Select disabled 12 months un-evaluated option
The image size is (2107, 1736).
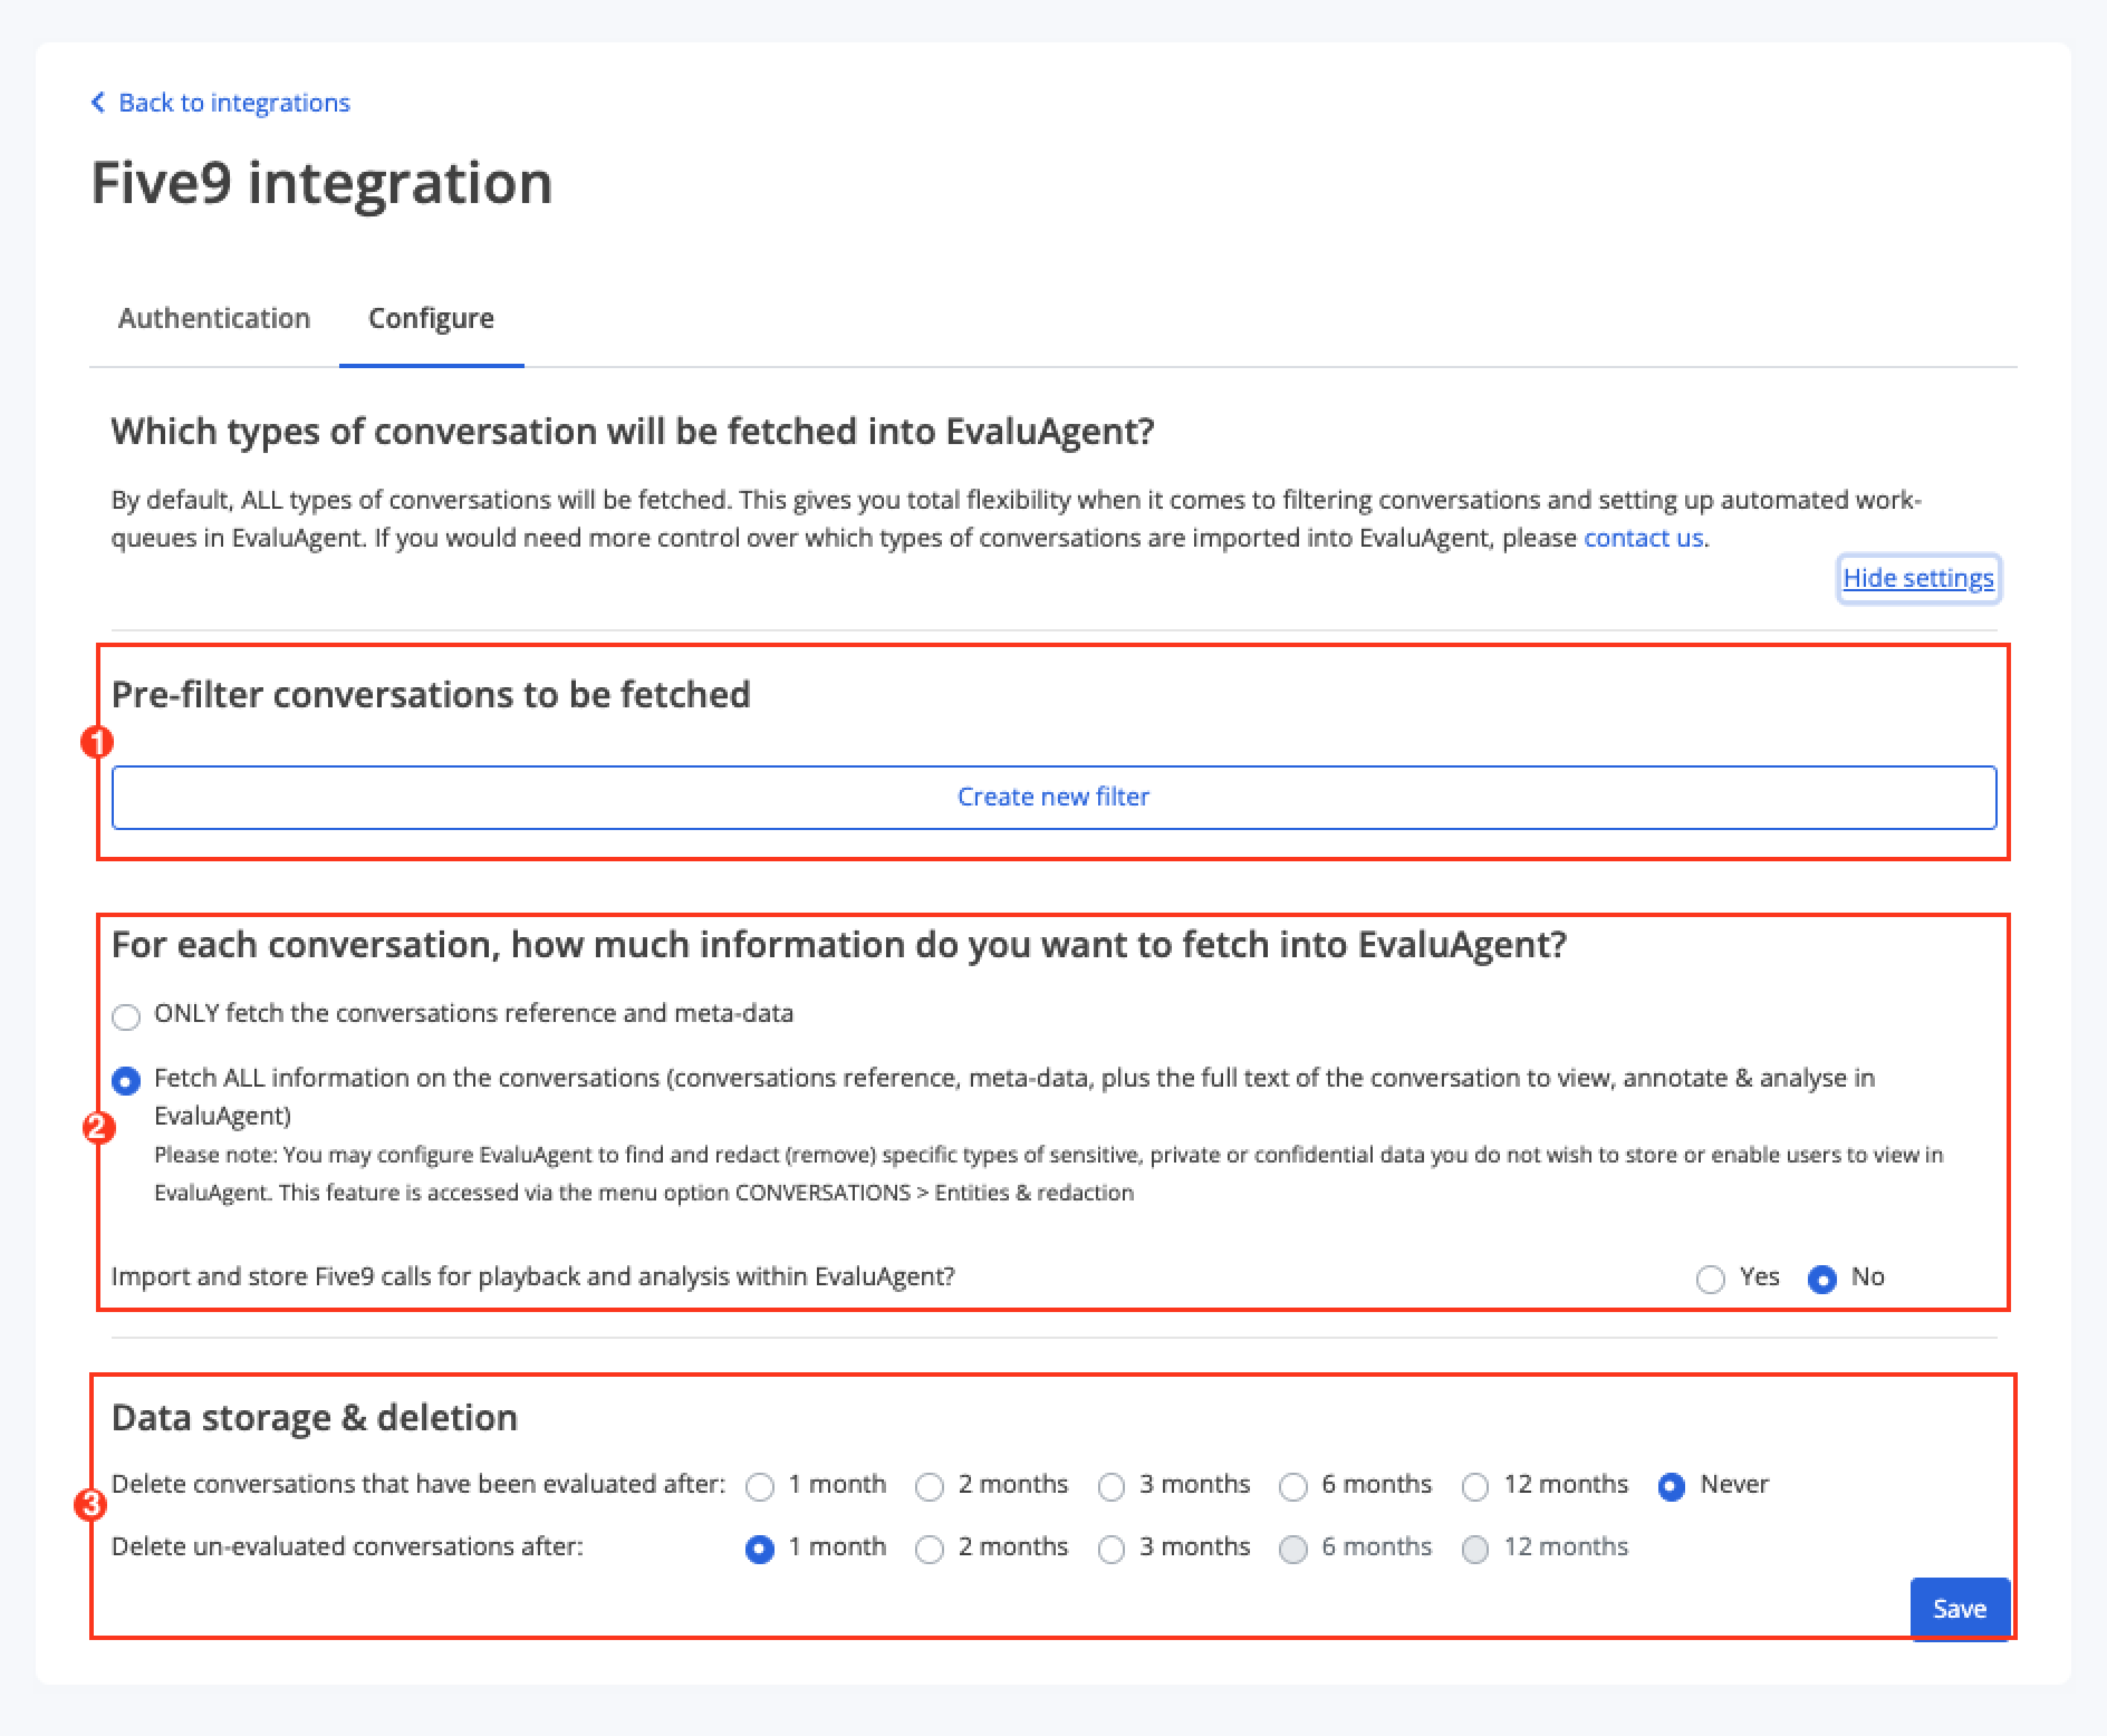[1475, 1549]
